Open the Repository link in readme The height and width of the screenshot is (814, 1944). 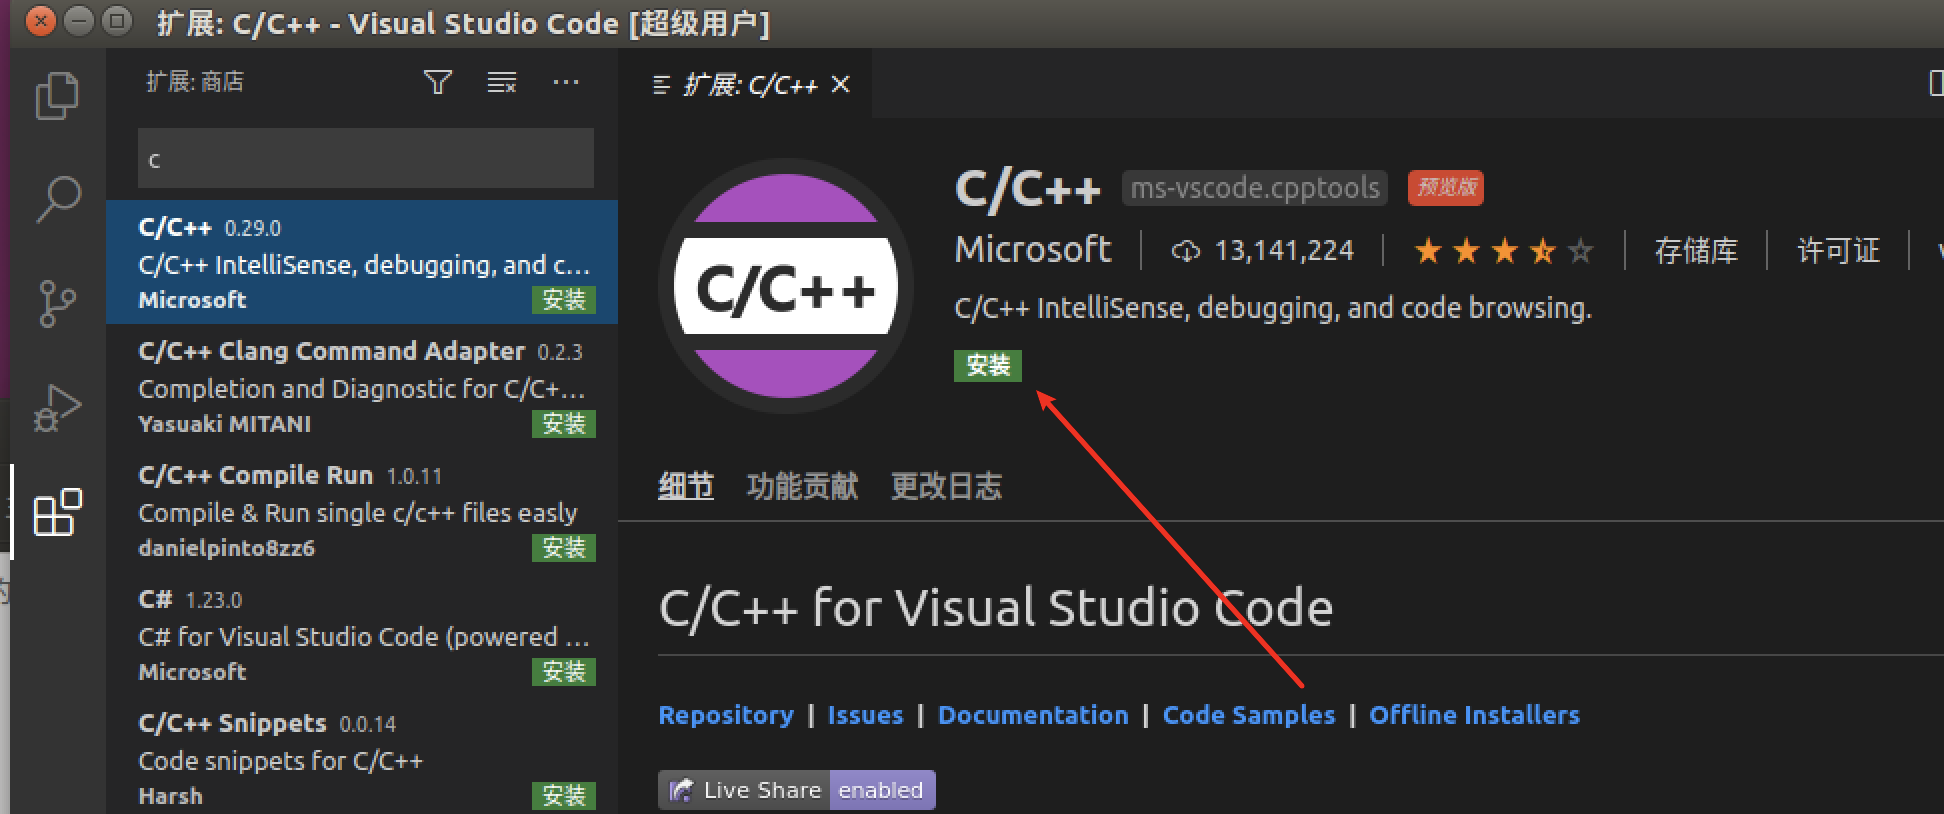coord(726,715)
